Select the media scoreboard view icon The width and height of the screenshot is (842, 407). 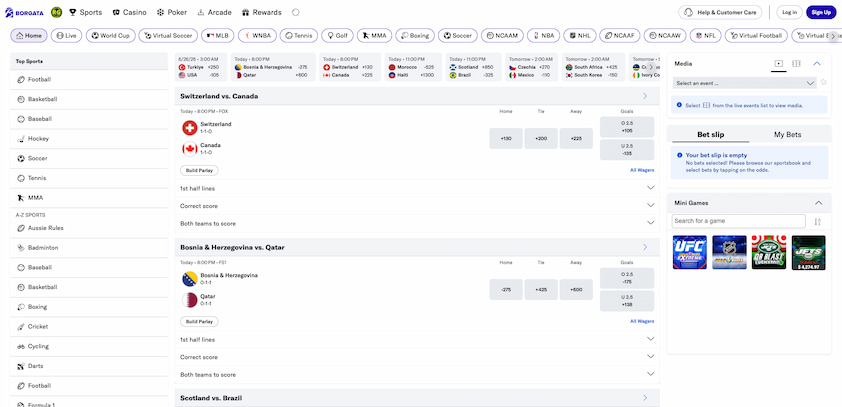point(796,63)
